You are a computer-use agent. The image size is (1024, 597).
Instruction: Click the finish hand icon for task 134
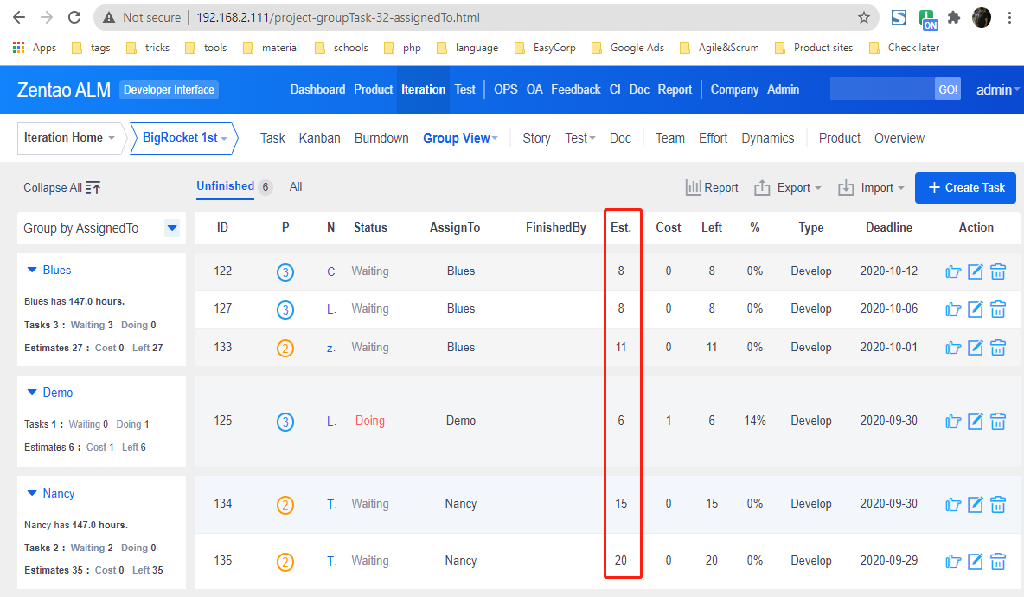tap(953, 504)
